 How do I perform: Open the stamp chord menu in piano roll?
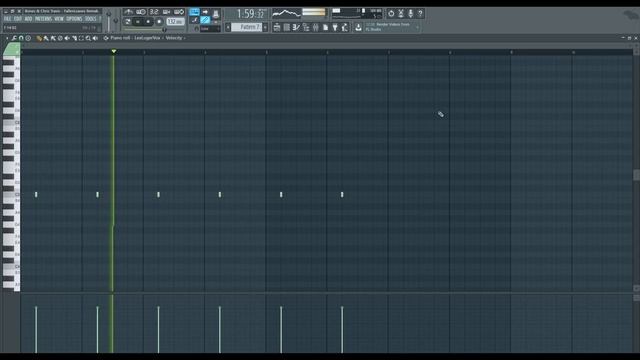click(28, 38)
